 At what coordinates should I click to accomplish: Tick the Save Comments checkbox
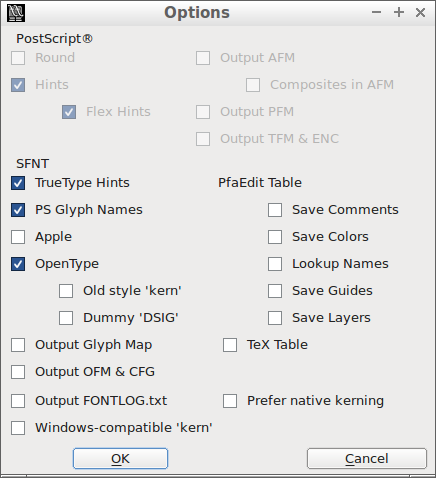point(275,210)
